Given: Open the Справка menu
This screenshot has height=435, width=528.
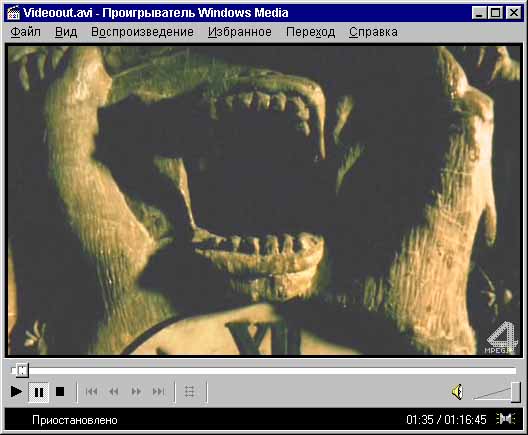Looking at the screenshot, I should click(x=373, y=32).
